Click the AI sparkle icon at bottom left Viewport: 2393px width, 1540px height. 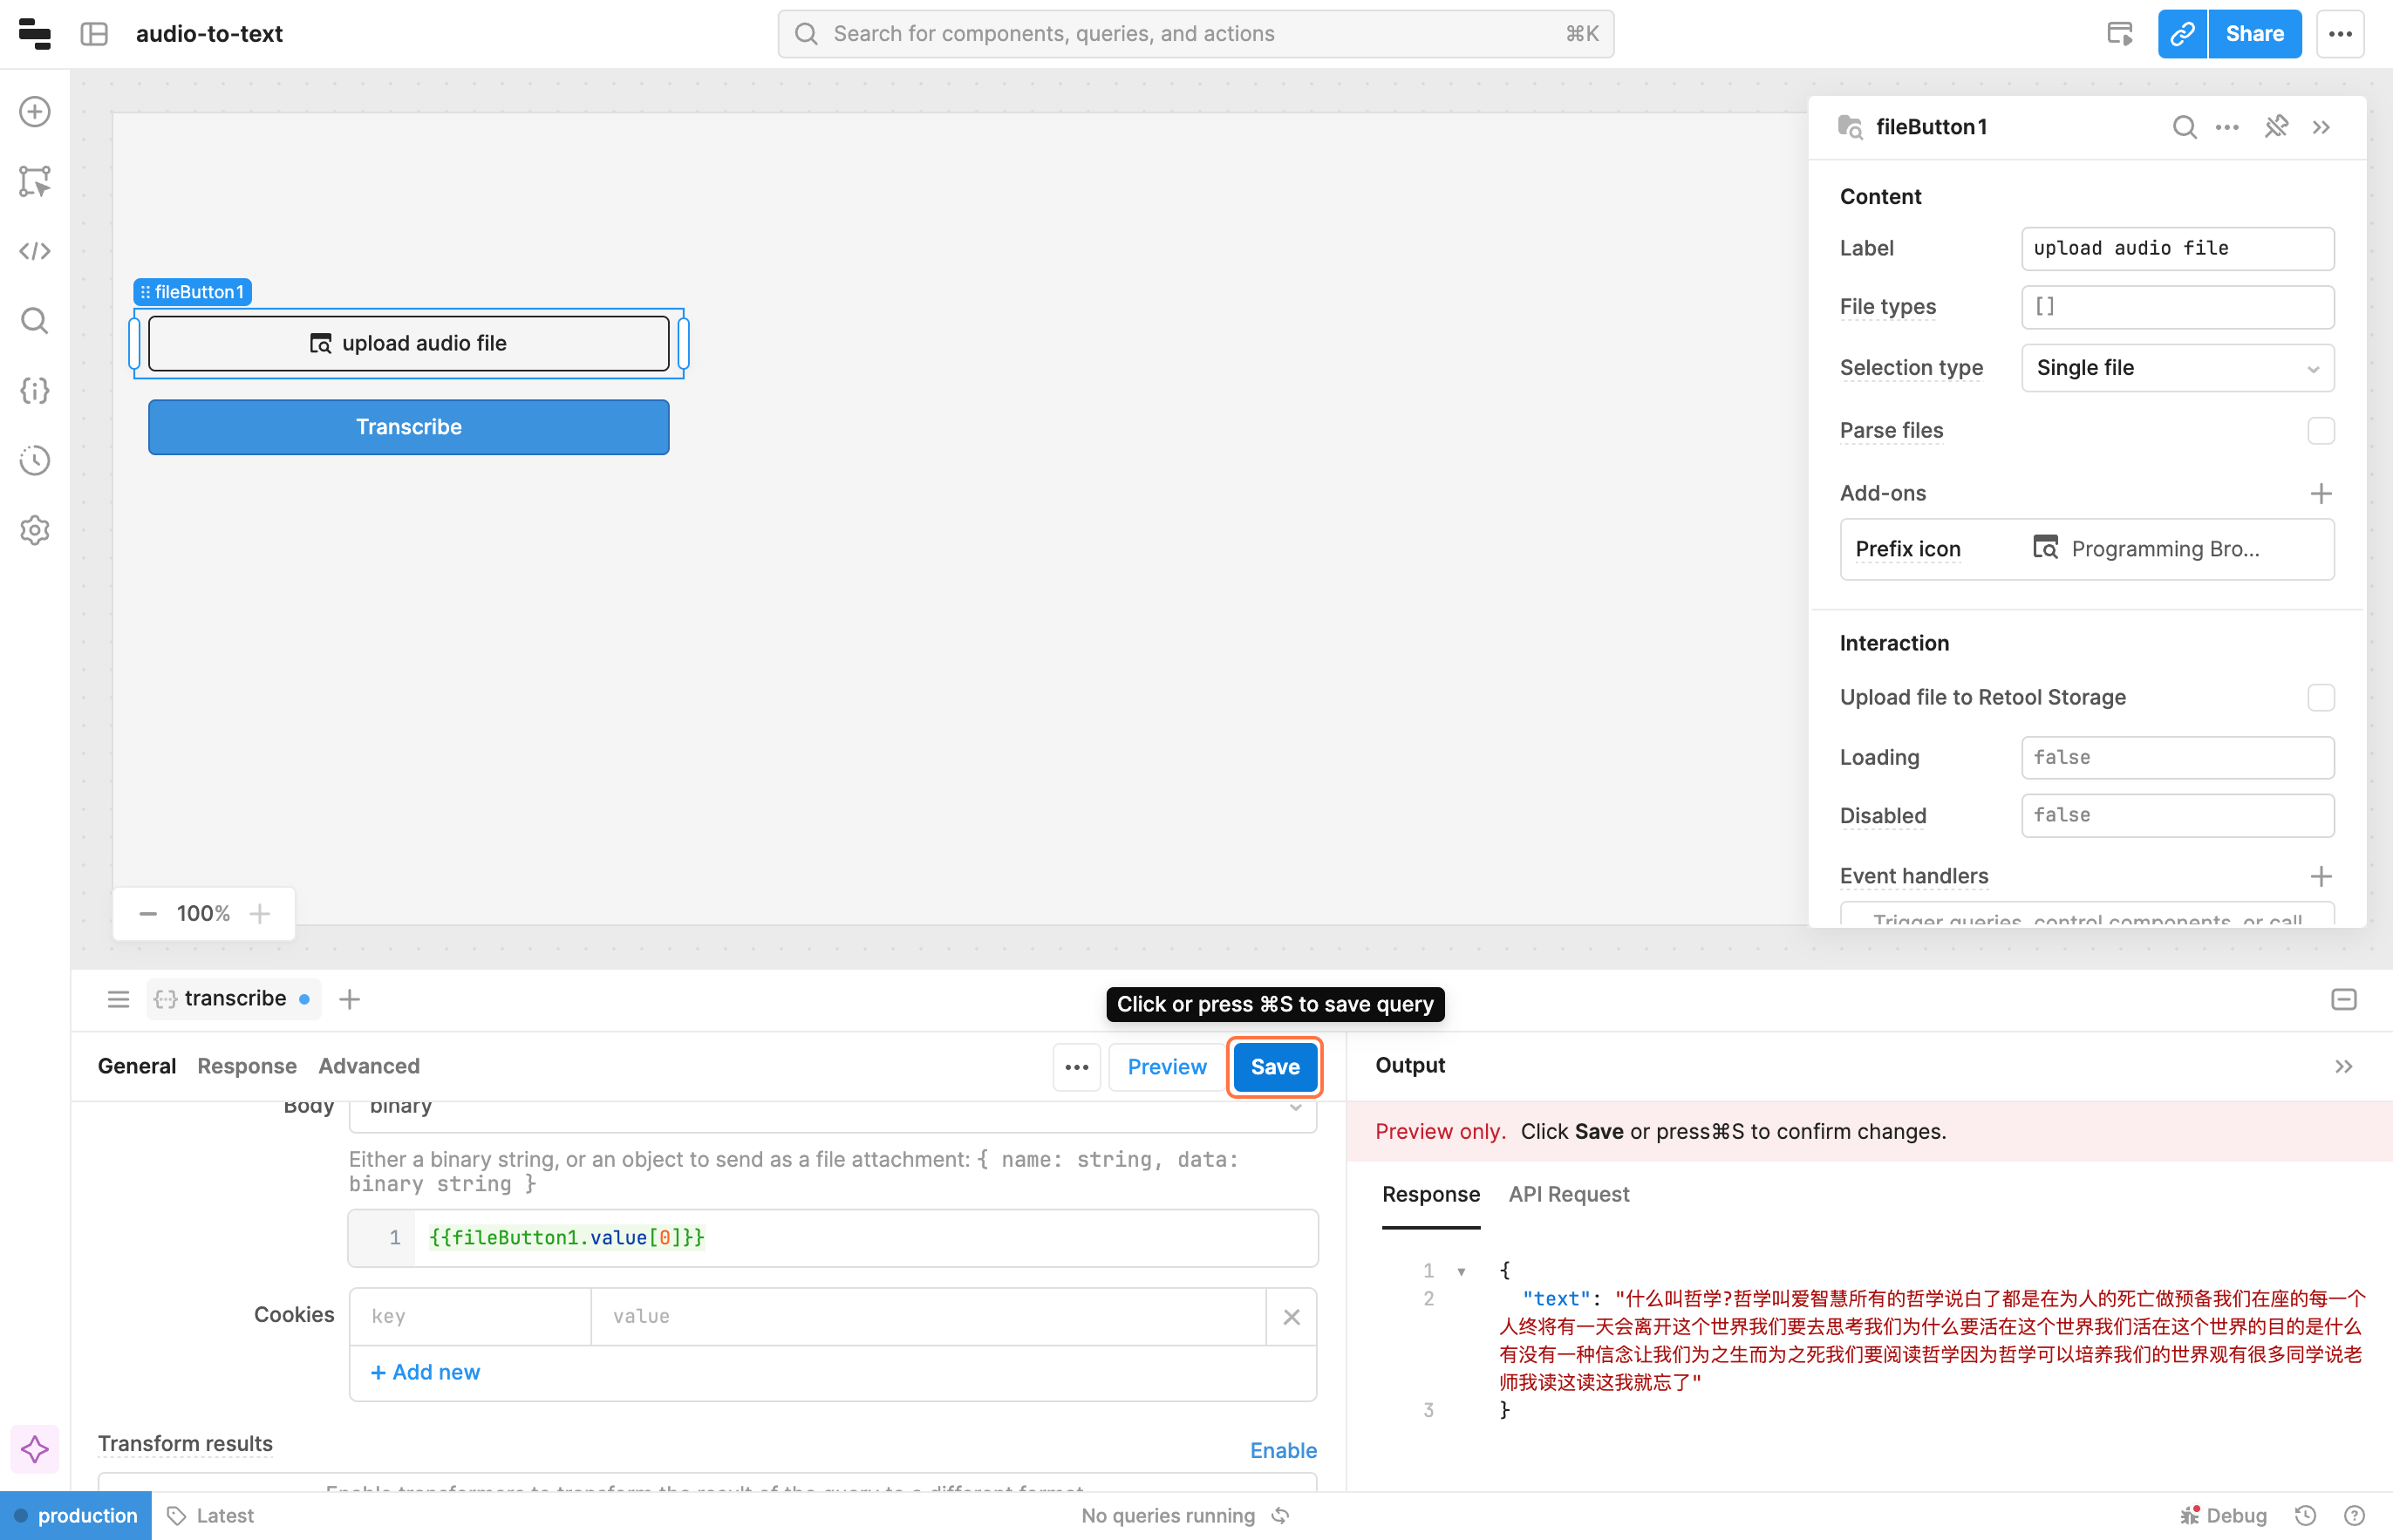coord(35,1449)
